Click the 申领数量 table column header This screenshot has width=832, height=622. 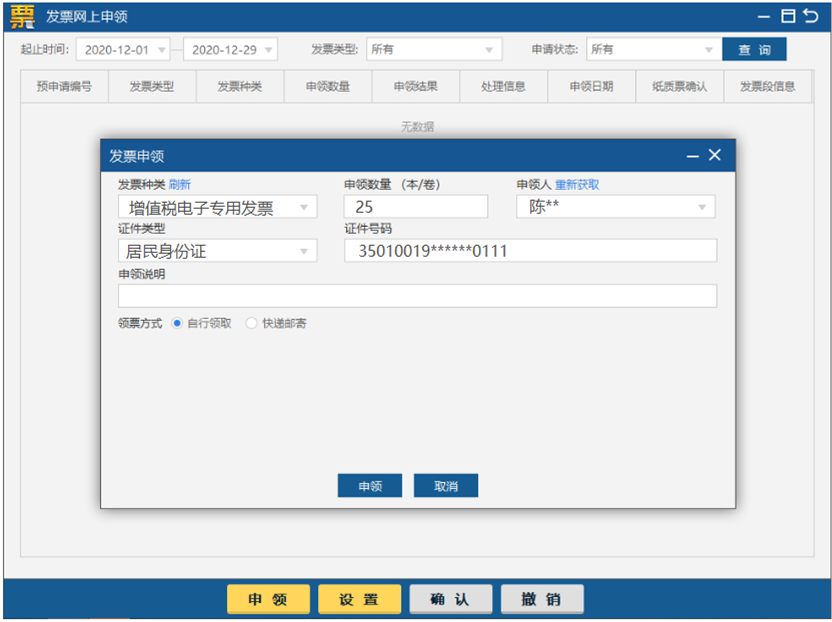point(328,87)
